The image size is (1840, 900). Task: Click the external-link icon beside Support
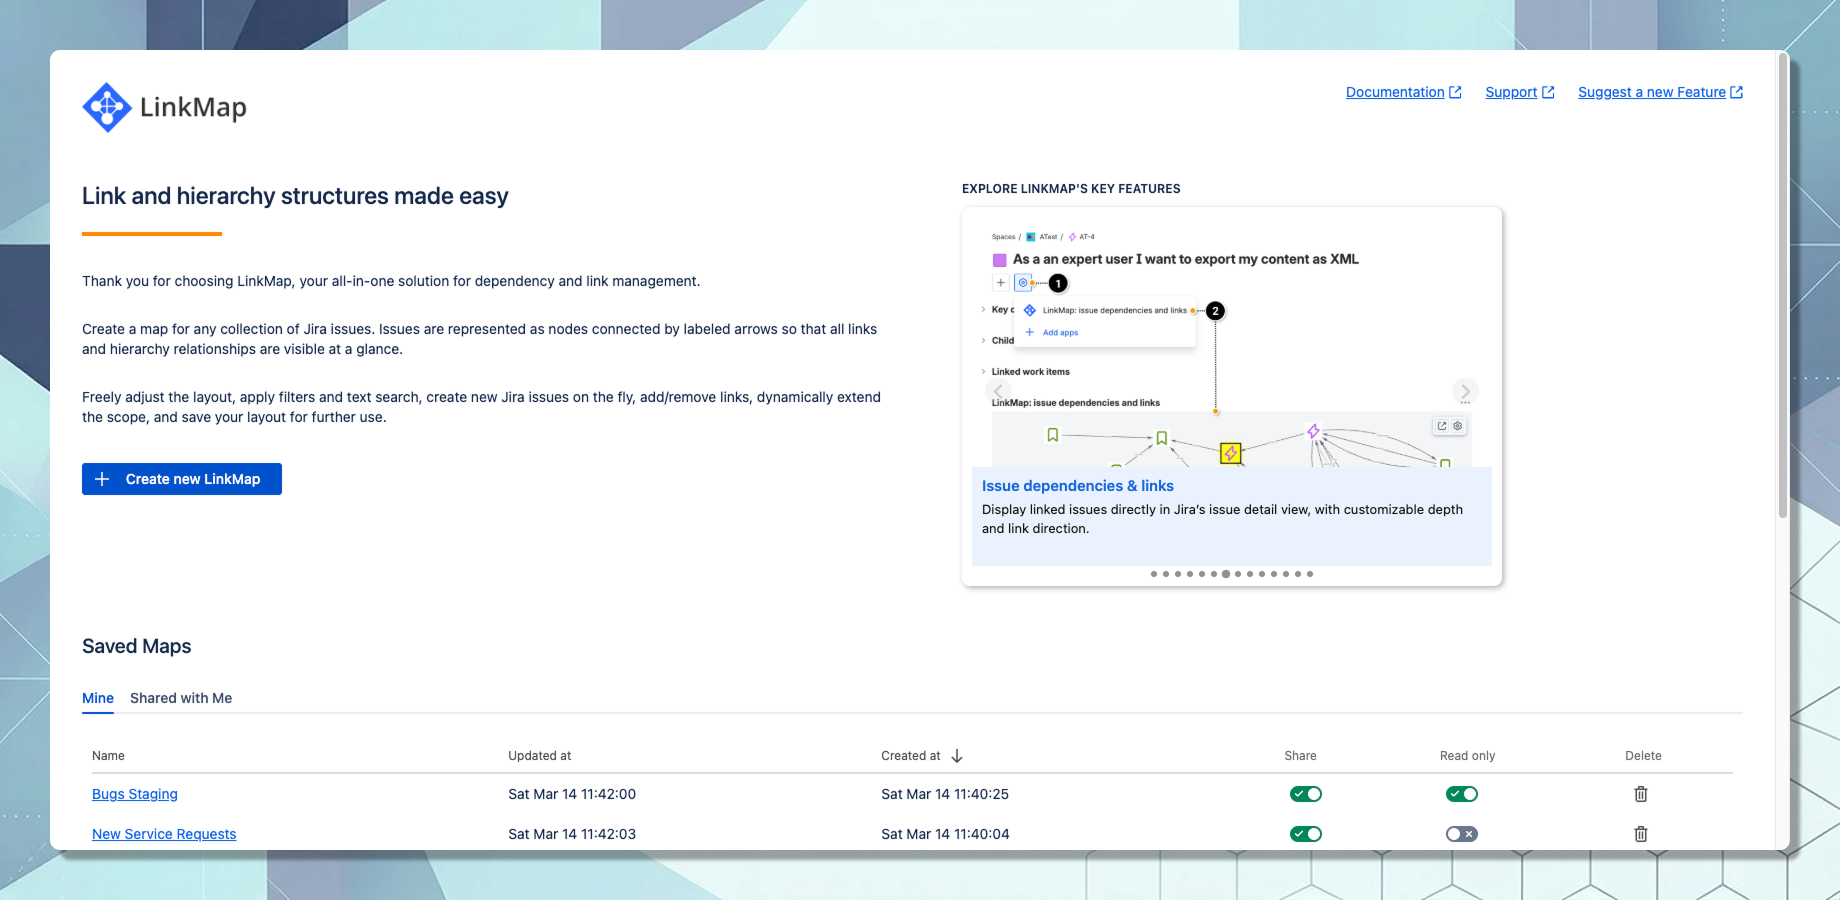click(1549, 91)
